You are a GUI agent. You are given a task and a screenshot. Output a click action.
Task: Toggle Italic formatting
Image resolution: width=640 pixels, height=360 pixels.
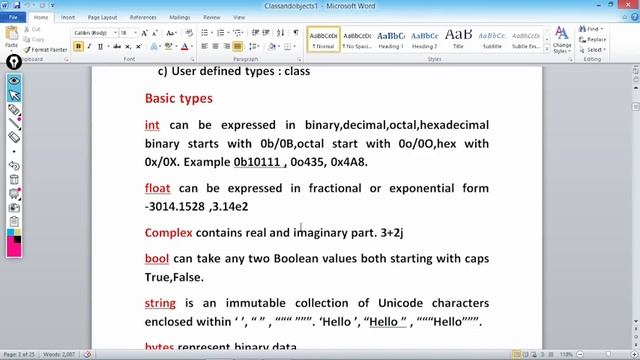(x=89, y=47)
